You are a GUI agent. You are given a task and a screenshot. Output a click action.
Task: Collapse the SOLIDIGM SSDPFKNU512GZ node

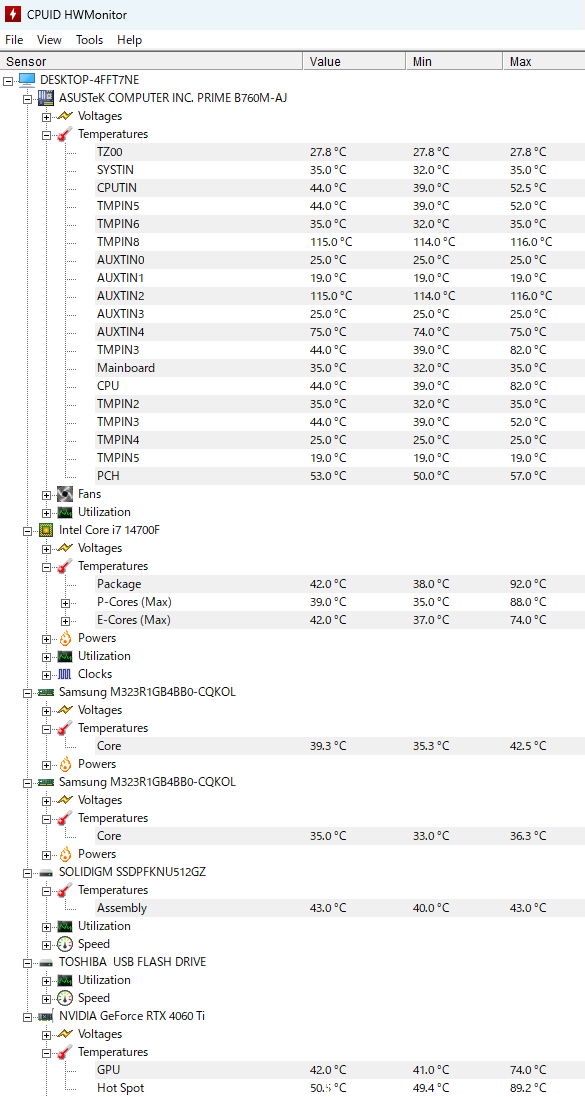[x=27, y=872]
